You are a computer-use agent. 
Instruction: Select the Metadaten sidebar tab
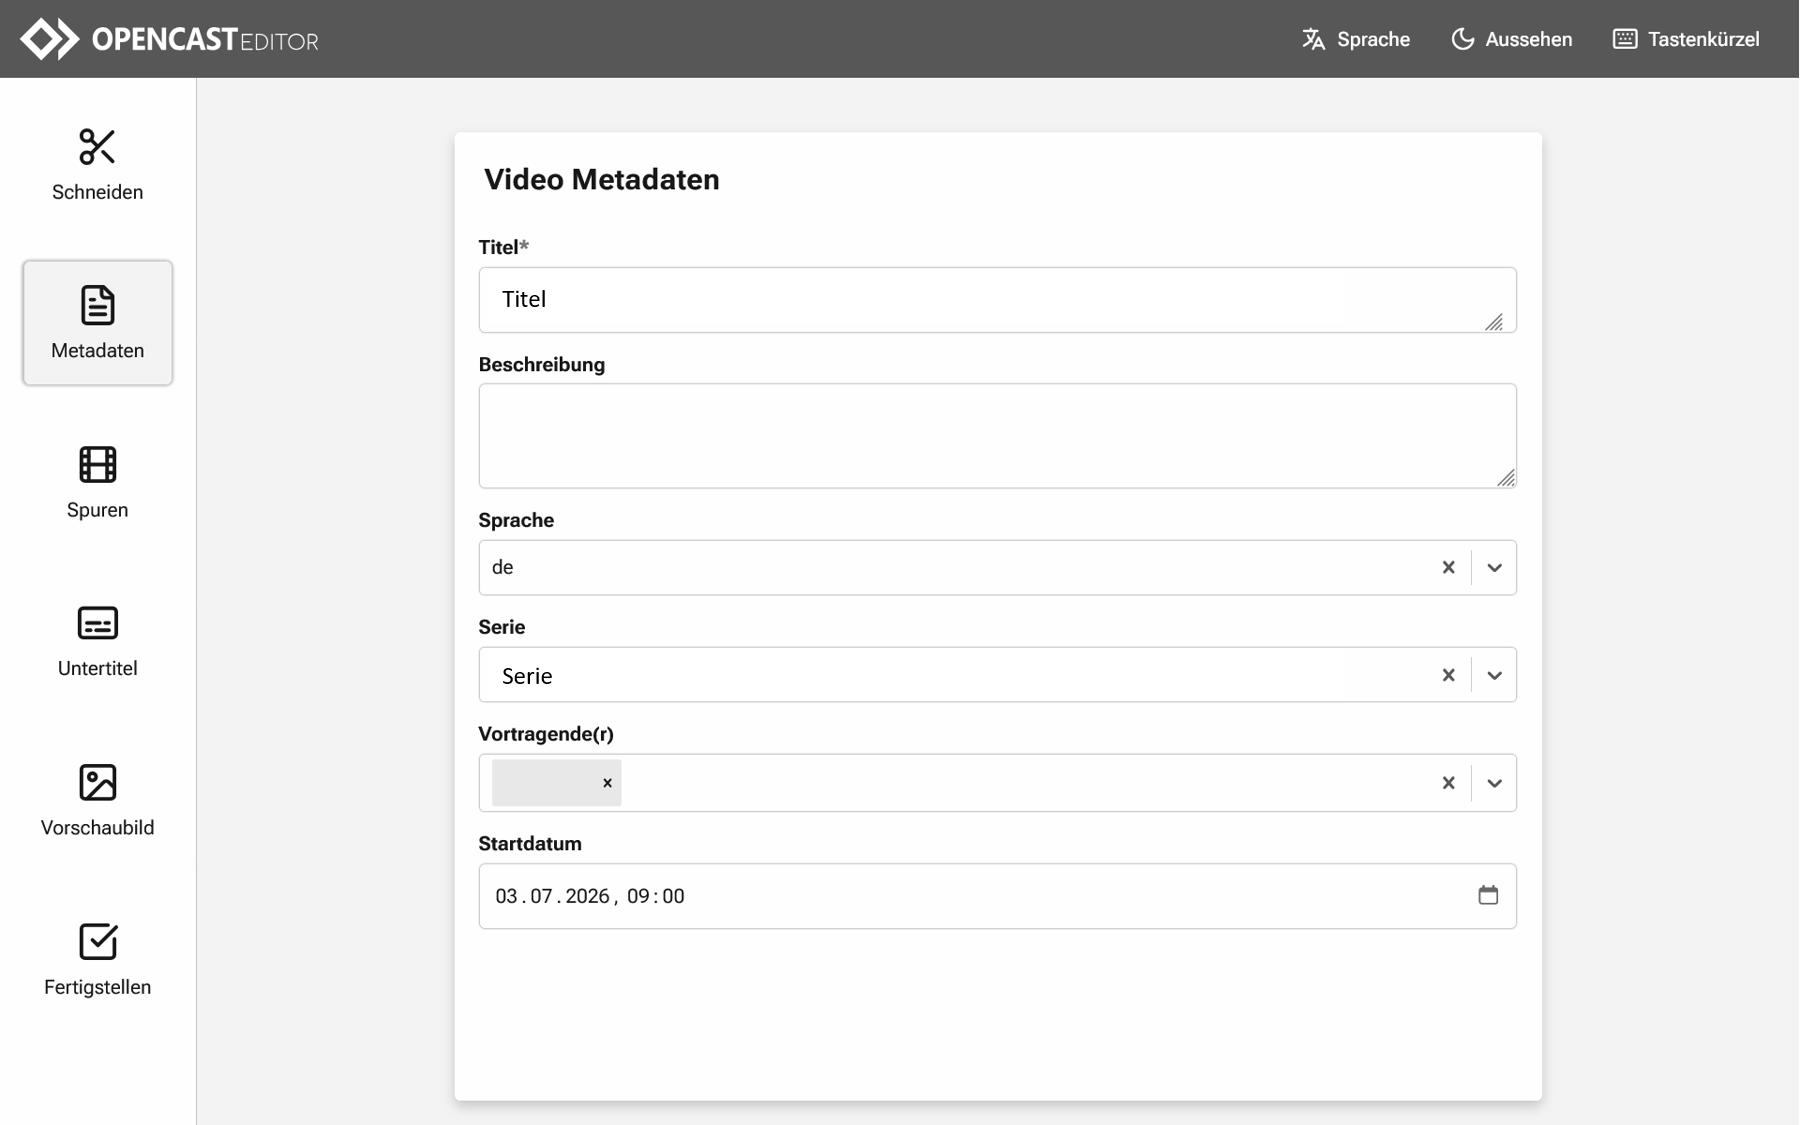pyautogui.click(x=97, y=323)
